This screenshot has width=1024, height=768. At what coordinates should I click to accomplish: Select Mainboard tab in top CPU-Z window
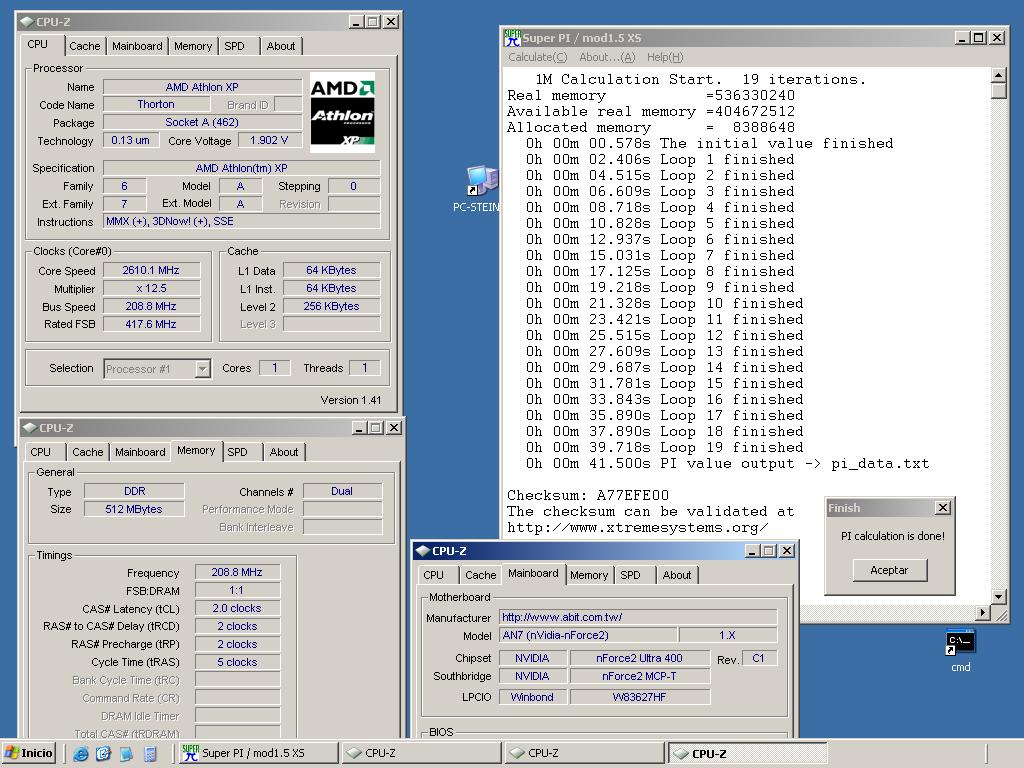pos(137,46)
